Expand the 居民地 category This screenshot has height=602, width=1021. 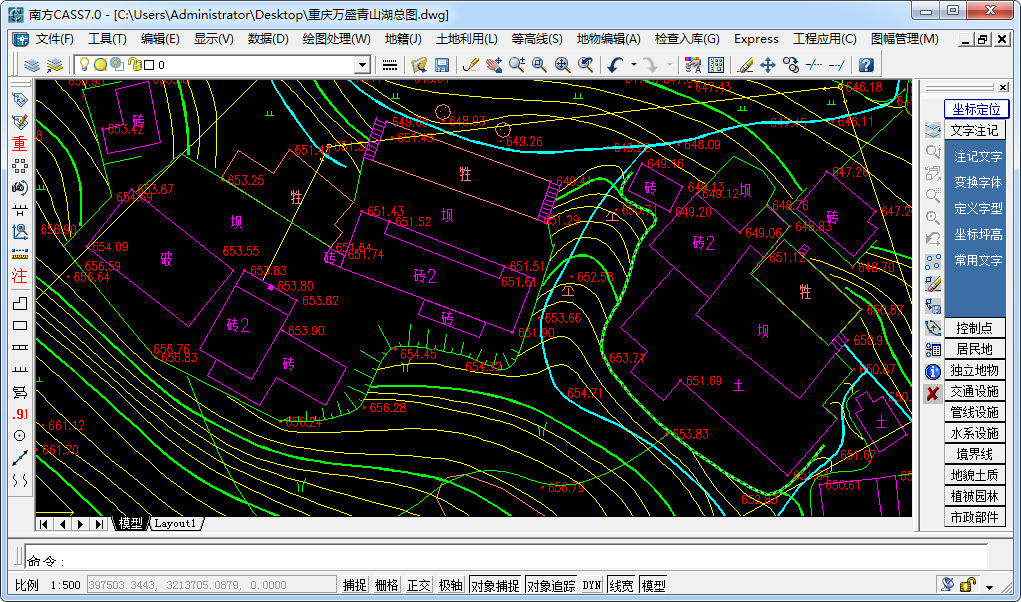974,349
